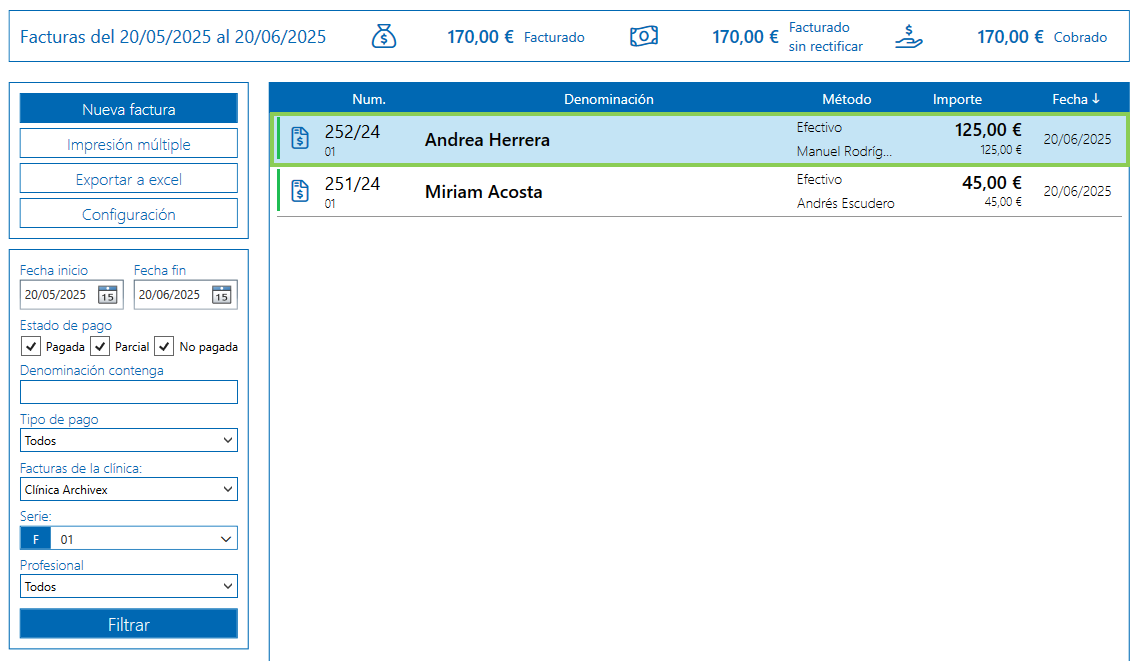The width and height of the screenshot is (1143, 661).
Task: Click the hand-with-coin Cobrado icon
Action: point(908,37)
